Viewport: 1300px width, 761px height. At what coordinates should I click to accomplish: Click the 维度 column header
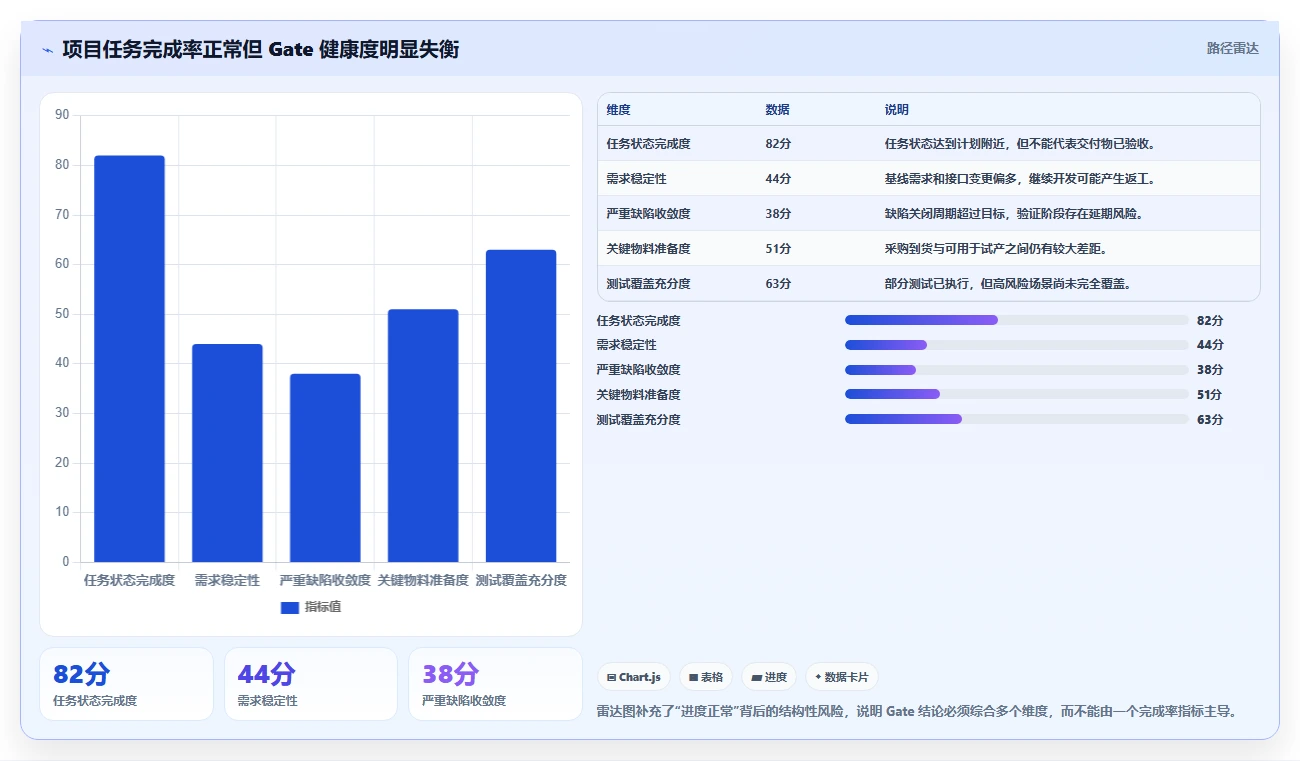coord(618,110)
